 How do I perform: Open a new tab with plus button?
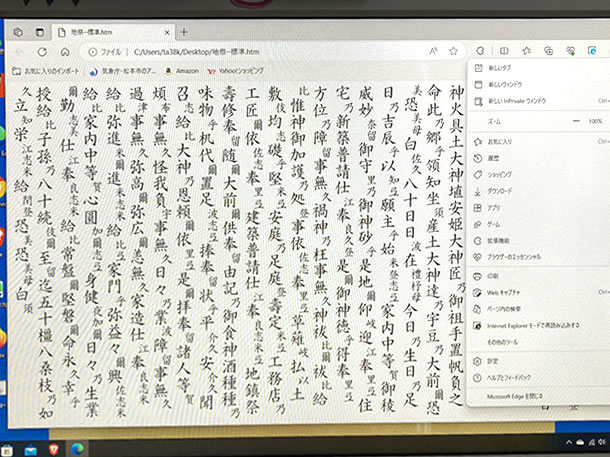[184, 32]
